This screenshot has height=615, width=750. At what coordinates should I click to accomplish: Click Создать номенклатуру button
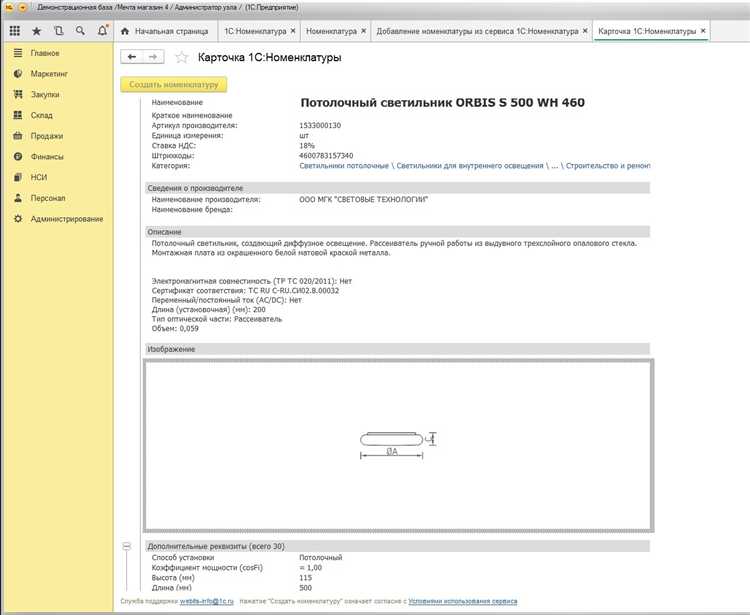tap(174, 85)
